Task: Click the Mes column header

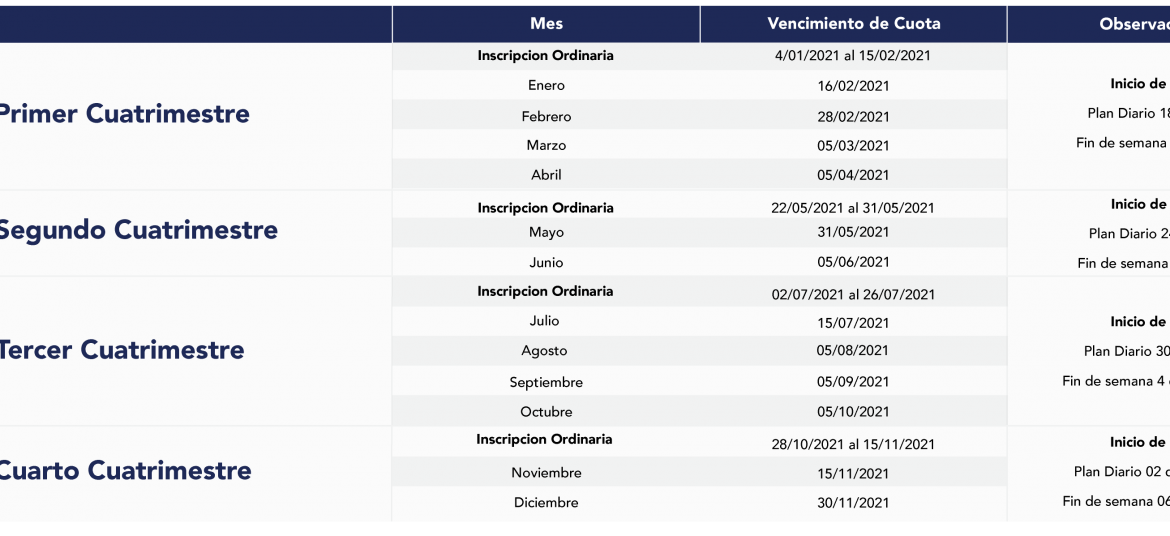Action: click(x=546, y=24)
